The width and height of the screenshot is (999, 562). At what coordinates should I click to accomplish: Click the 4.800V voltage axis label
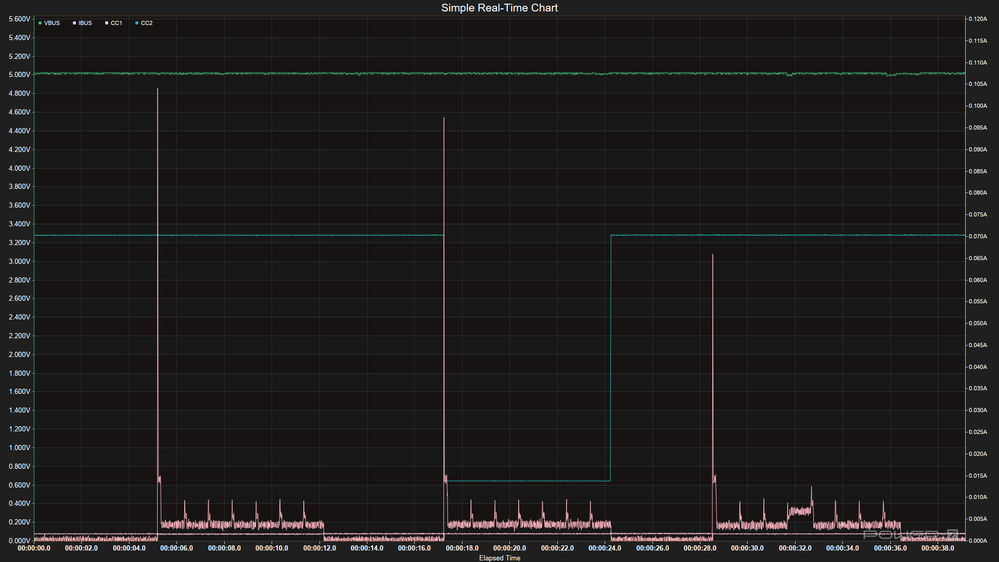pos(19,93)
